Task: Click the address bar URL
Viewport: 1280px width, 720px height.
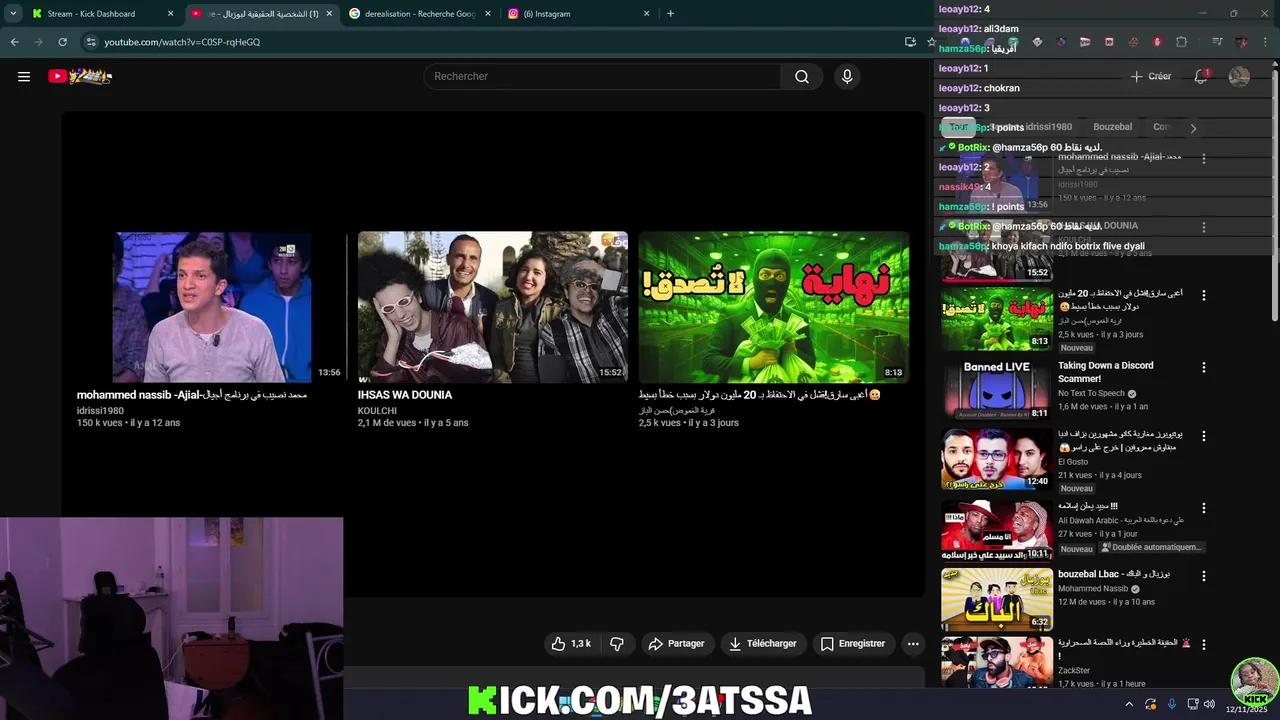Action: click(182, 42)
